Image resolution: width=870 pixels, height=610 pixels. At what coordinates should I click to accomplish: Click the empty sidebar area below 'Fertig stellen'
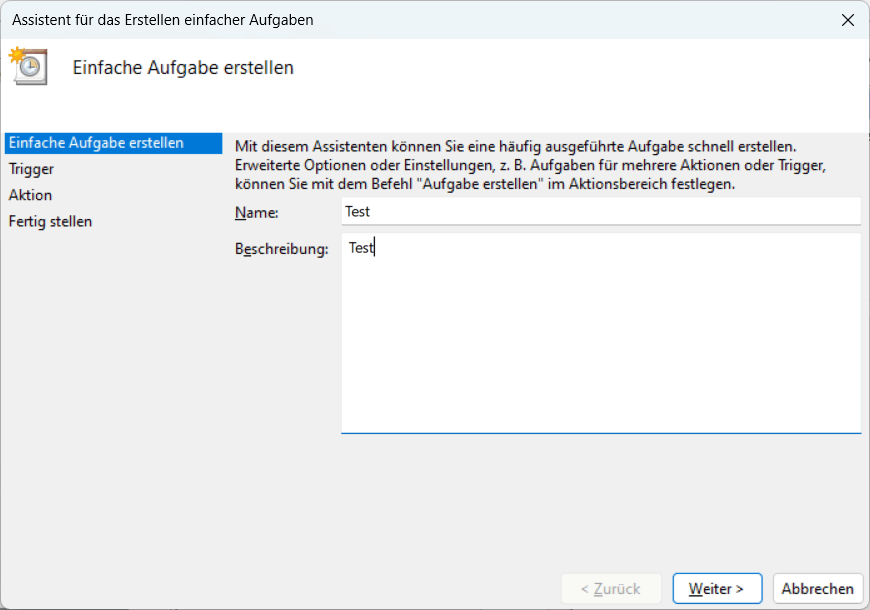point(110,400)
